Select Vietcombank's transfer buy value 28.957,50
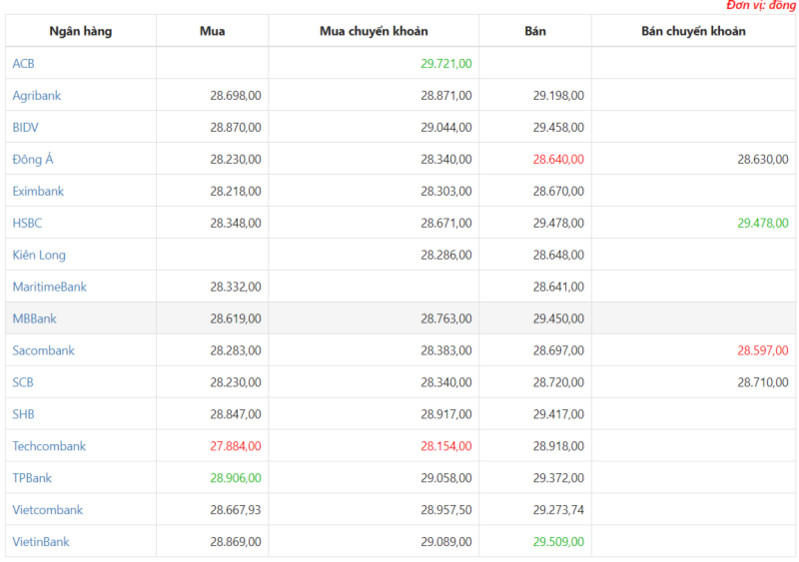Screen dimensions: 799x562 (x=446, y=510)
